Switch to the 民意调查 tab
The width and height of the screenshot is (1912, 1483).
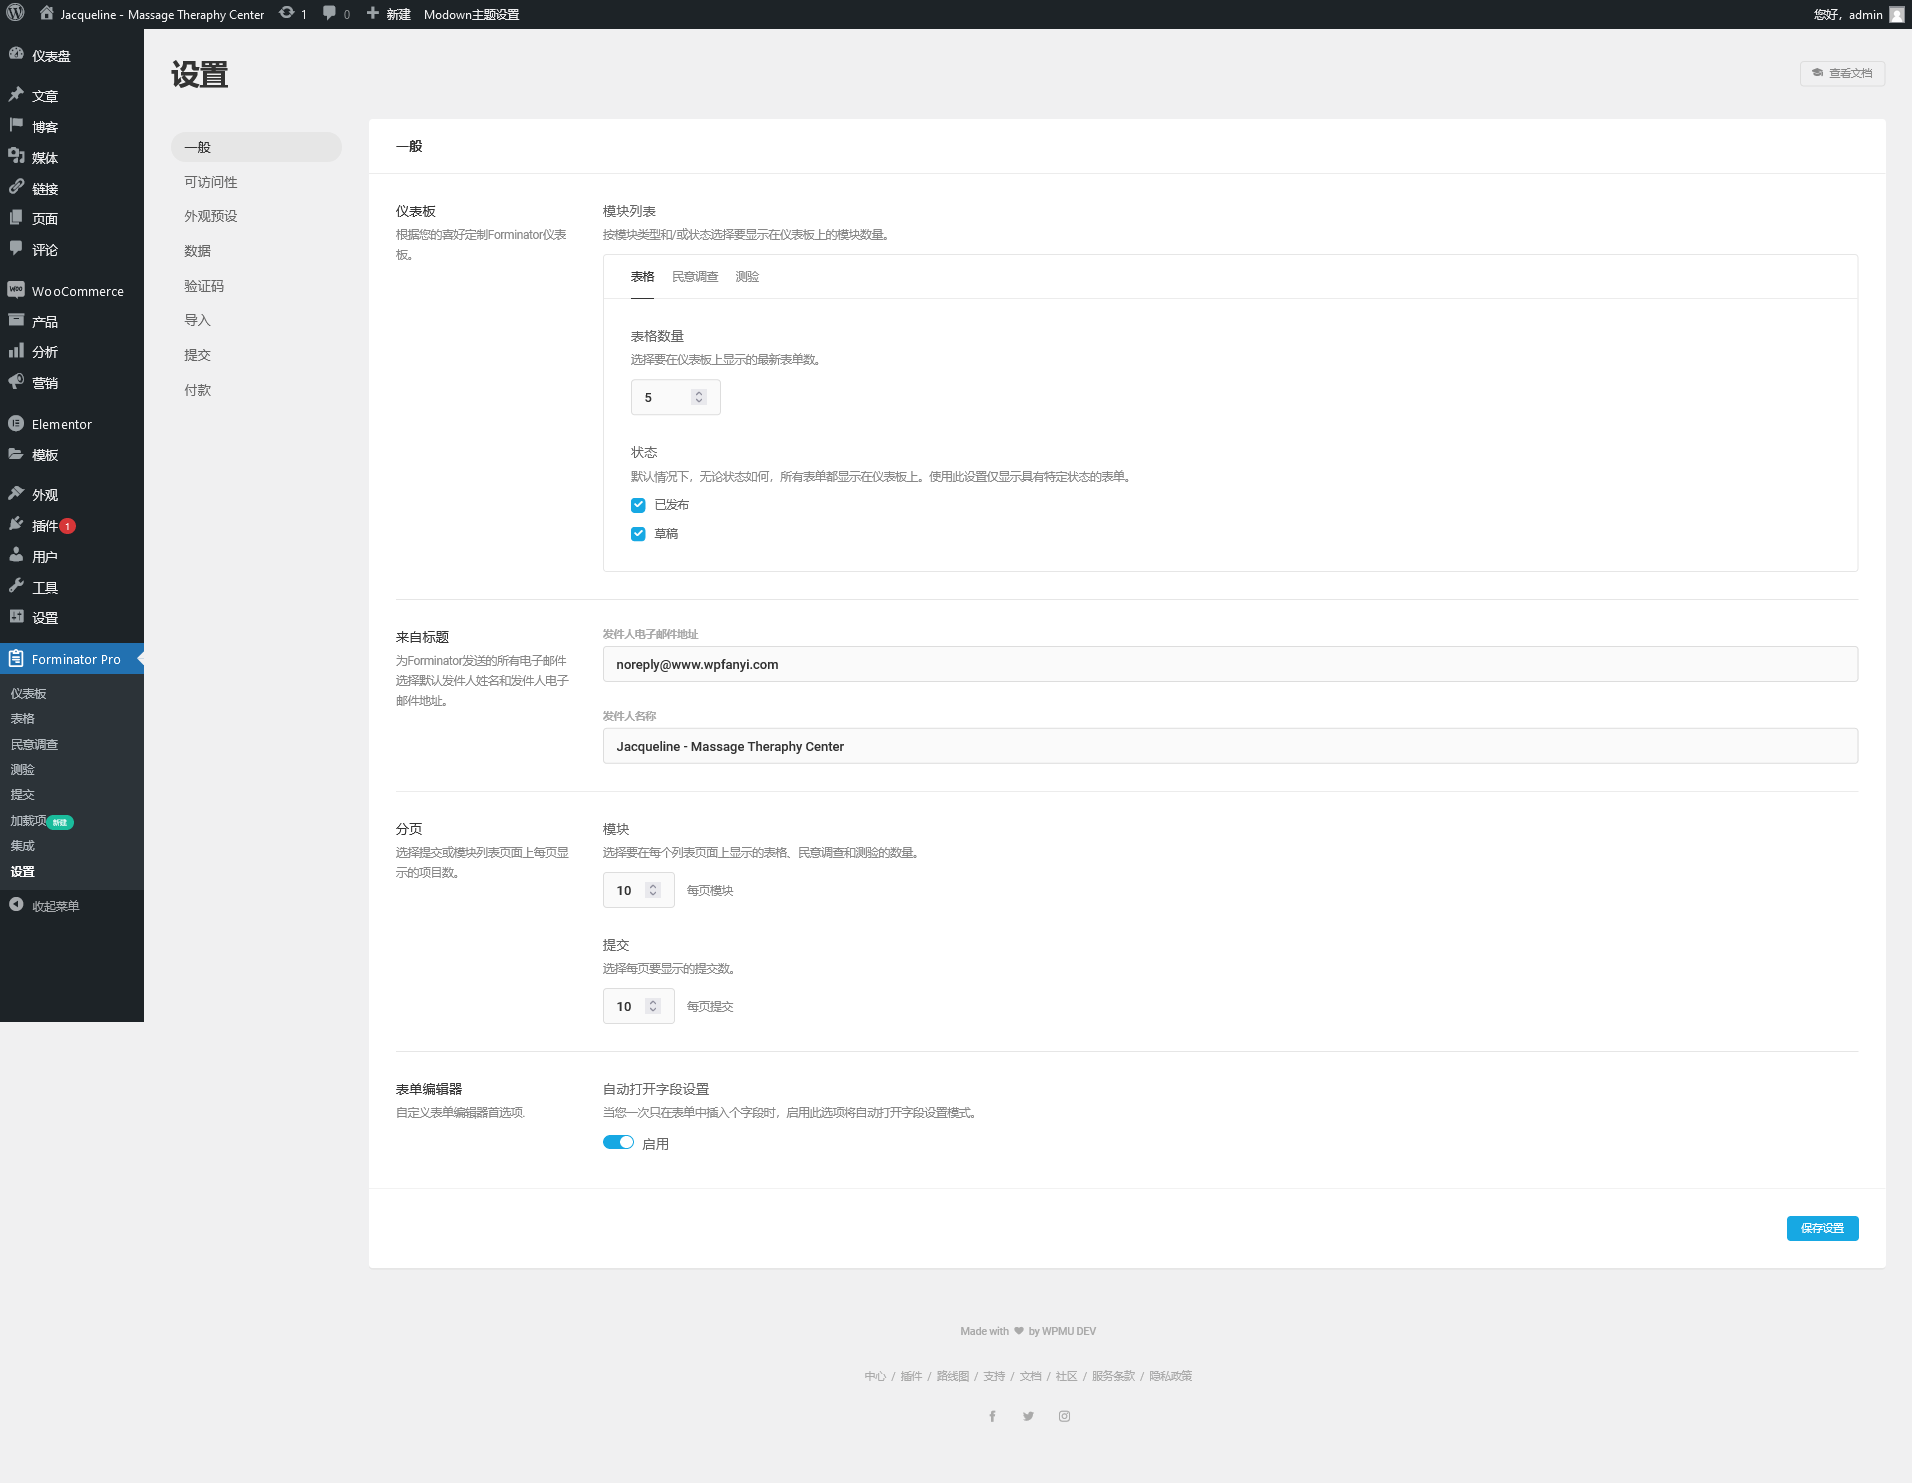(x=695, y=277)
